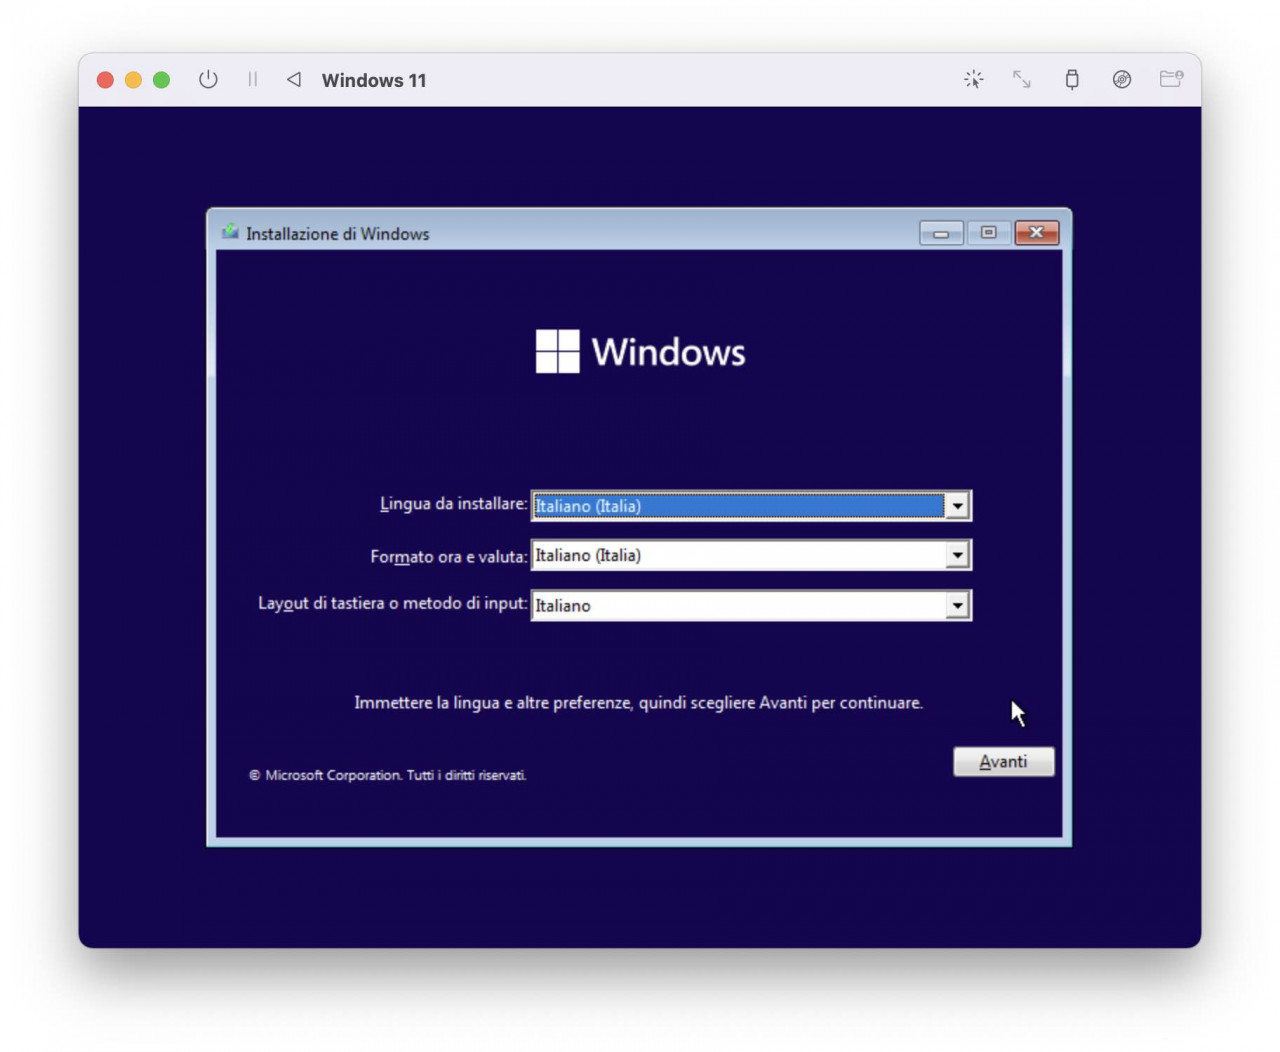The height and width of the screenshot is (1052, 1280).
Task: Zoom VM window with green button
Action: 161,80
